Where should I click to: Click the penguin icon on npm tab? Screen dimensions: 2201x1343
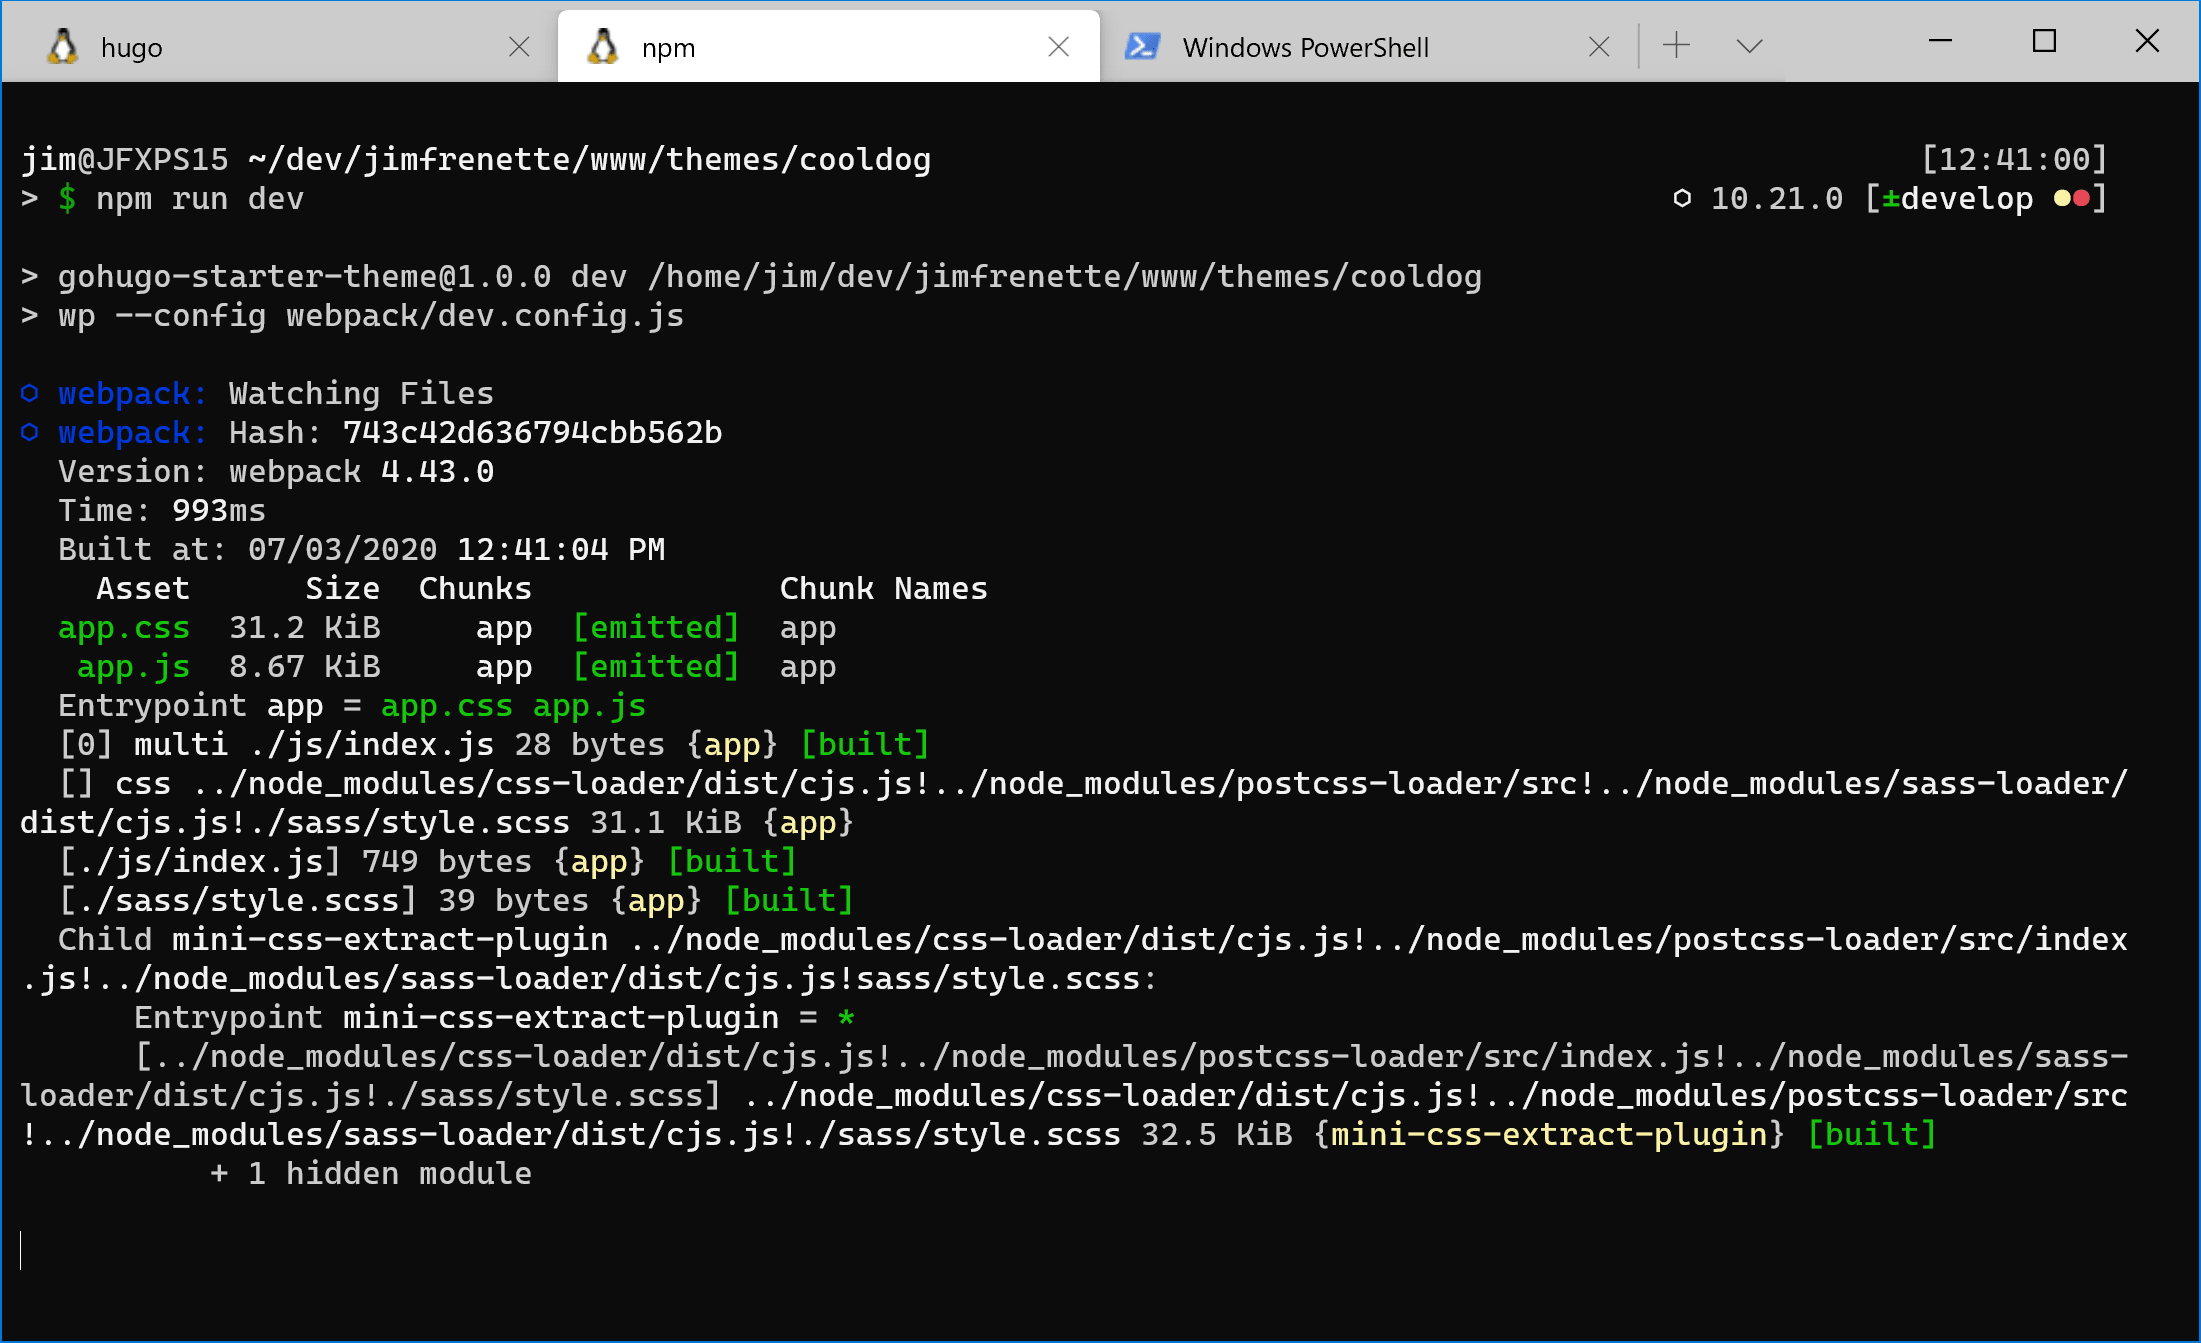coord(603,46)
